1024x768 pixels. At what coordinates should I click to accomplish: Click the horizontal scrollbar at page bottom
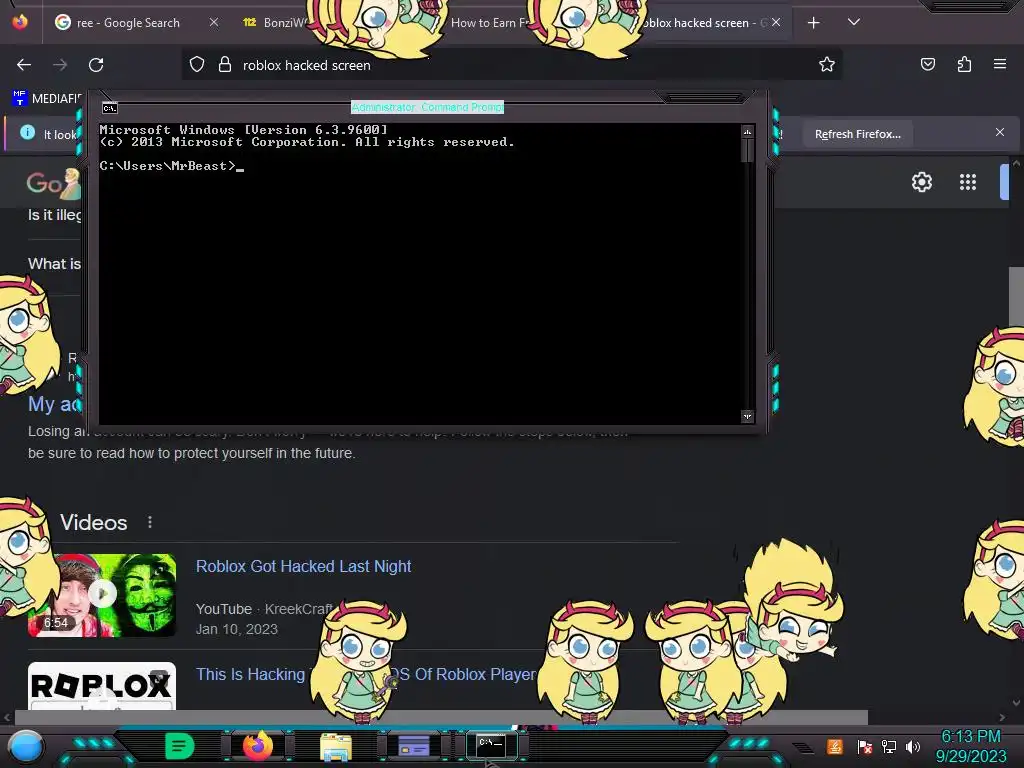441,717
